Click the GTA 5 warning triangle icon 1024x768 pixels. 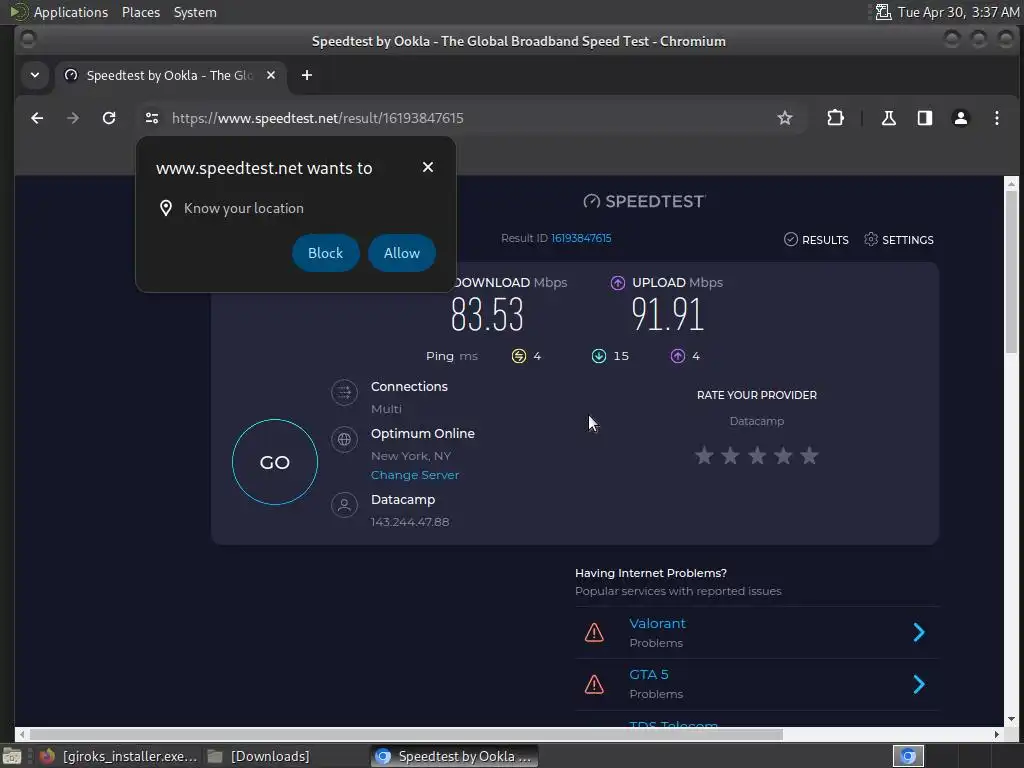click(x=594, y=684)
